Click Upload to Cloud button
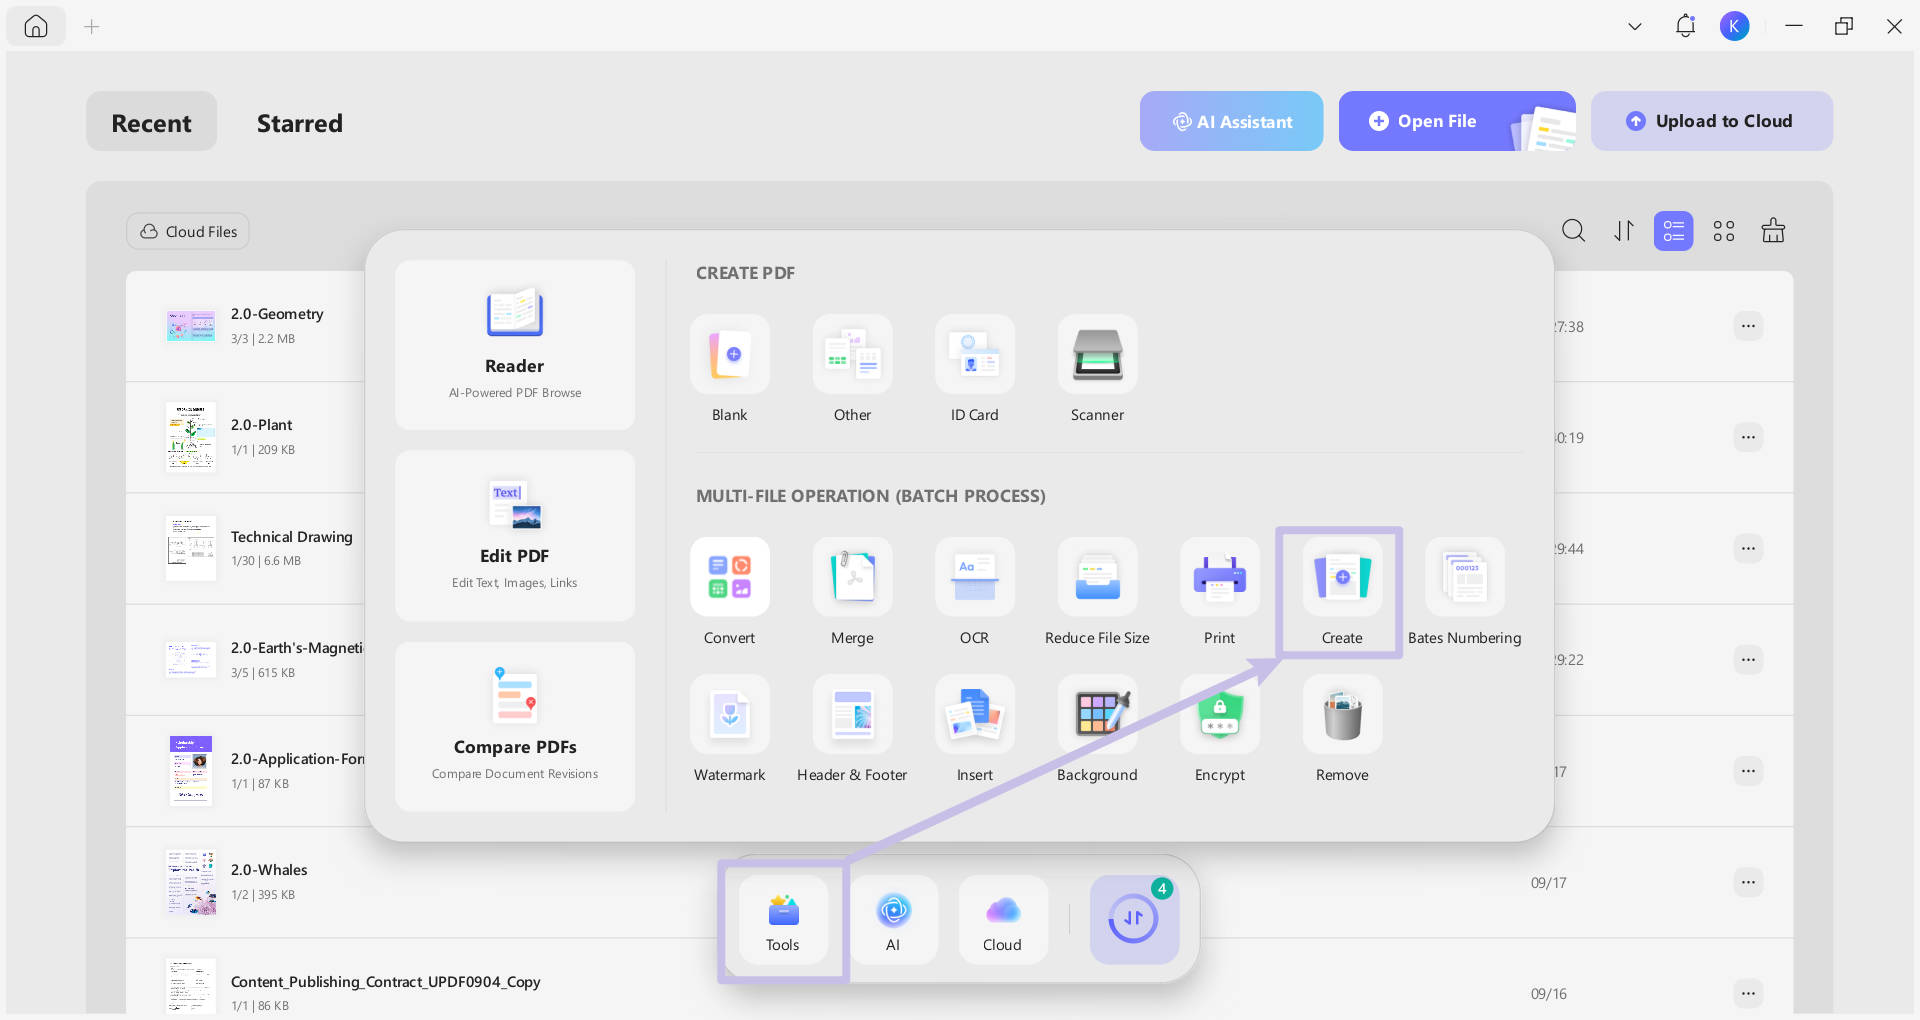The width and height of the screenshot is (1920, 1020). [1711, 121]
